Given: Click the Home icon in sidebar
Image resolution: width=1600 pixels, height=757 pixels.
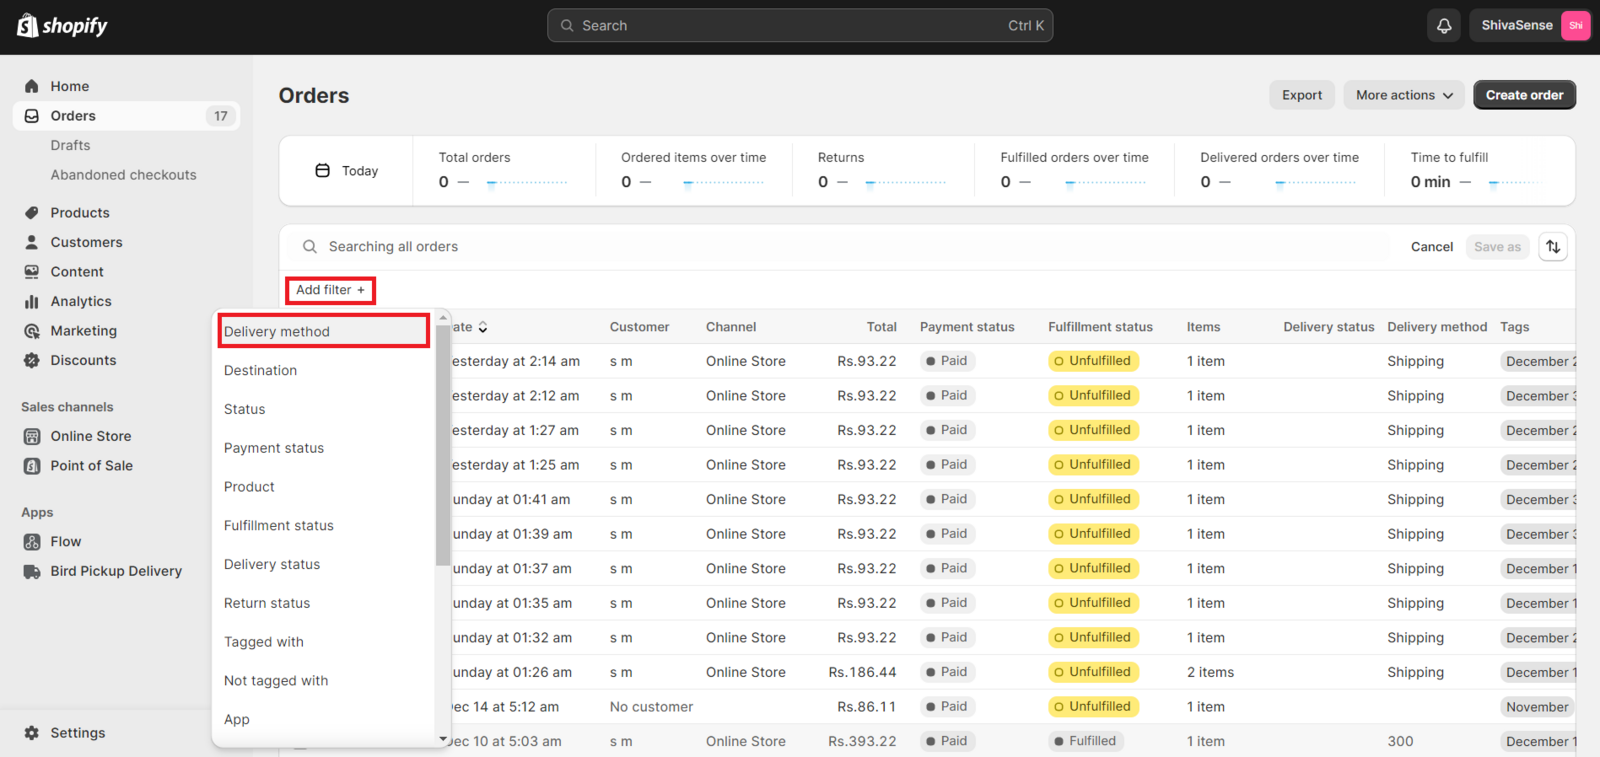Looking at the screenshot, I should (x=32, y=86).
